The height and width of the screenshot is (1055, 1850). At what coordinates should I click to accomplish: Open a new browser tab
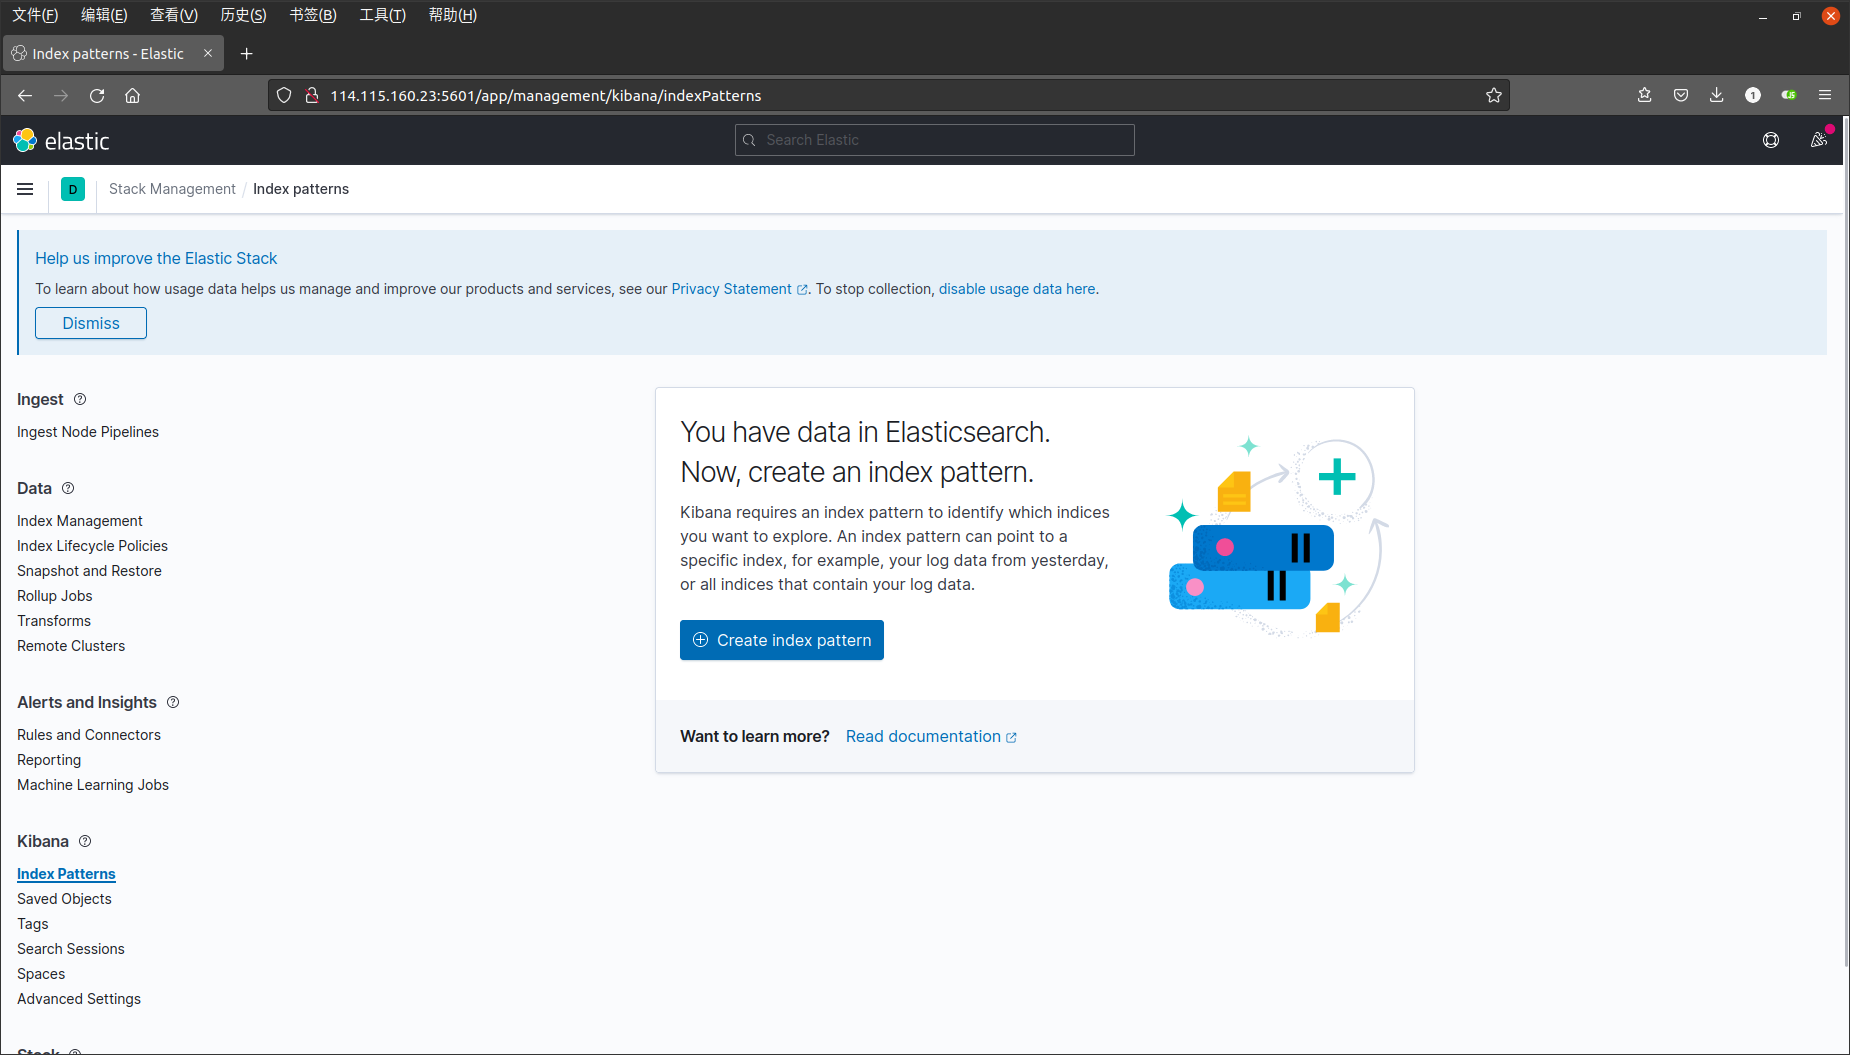click(x=247, y=53)
